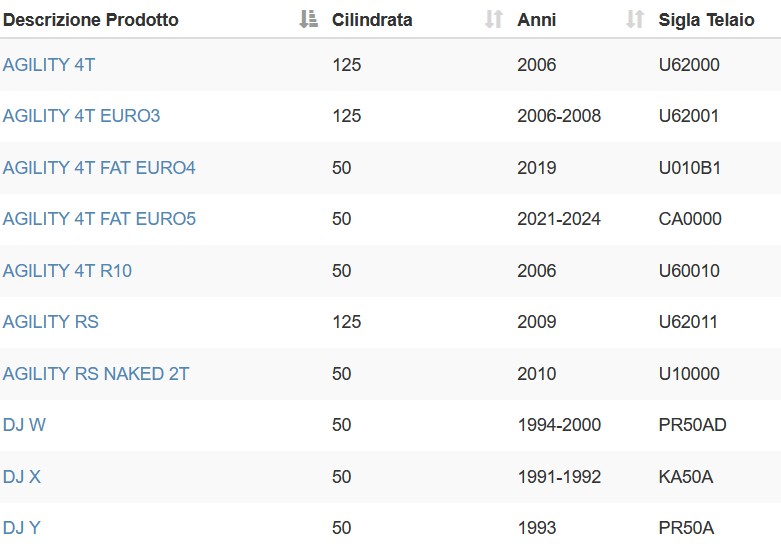Sort by Descrizione Prodotto using sort icon
The height and width of the screenshot is (553, 781).
(x=308, y=19)
